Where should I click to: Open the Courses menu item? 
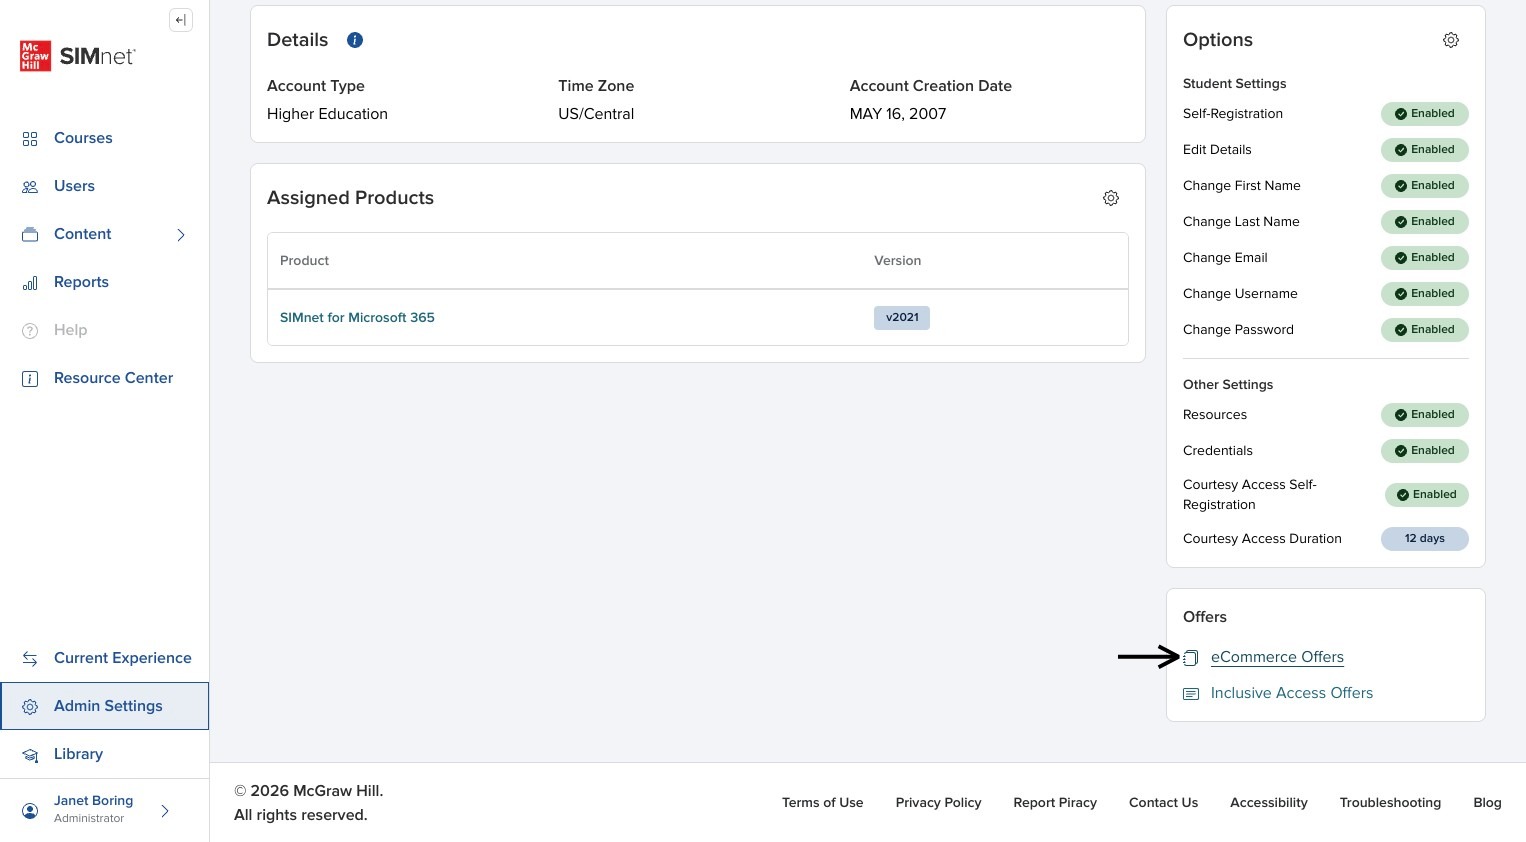point(105,138)
